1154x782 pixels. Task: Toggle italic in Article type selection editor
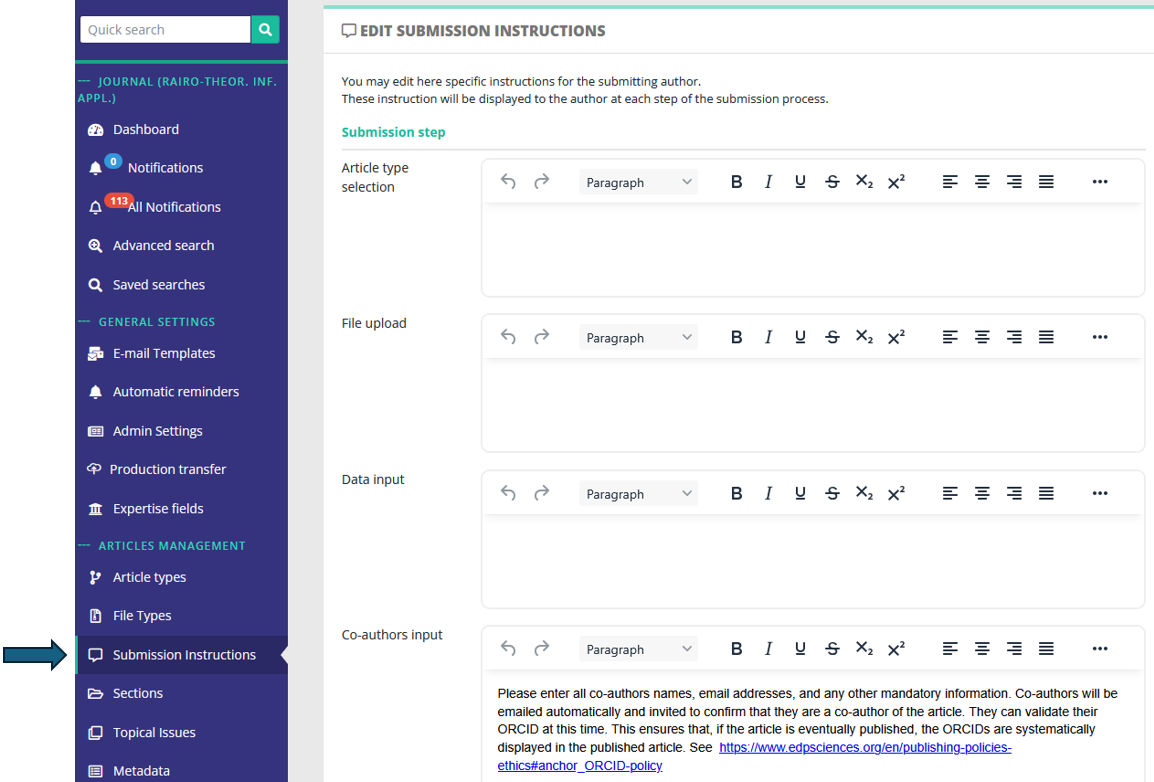(768, 182)
